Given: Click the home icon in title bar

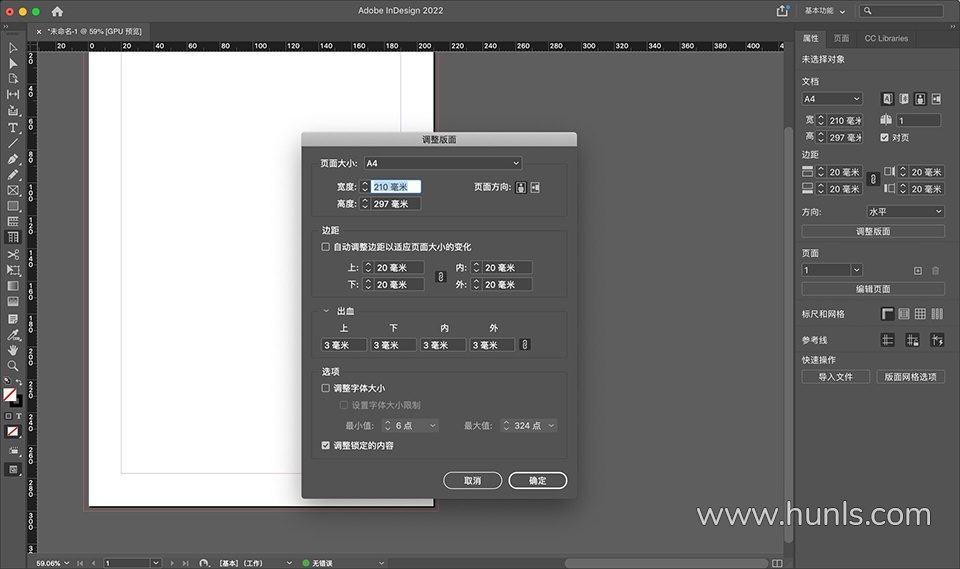Looking at the screenshot, I should click(x=57, y=11).
